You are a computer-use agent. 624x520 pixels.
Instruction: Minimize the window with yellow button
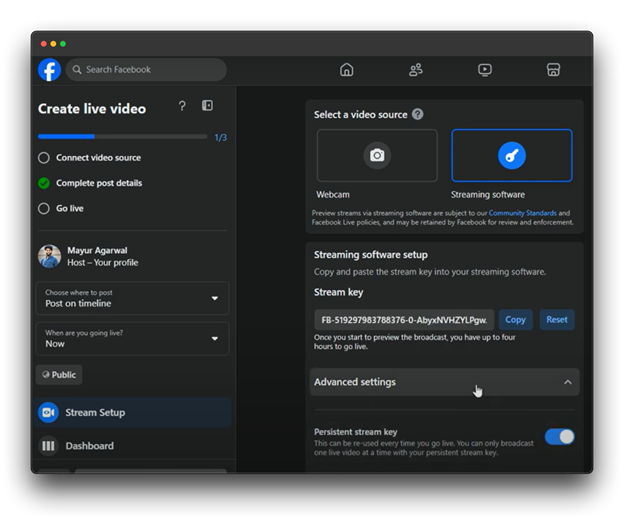(53, 44)
